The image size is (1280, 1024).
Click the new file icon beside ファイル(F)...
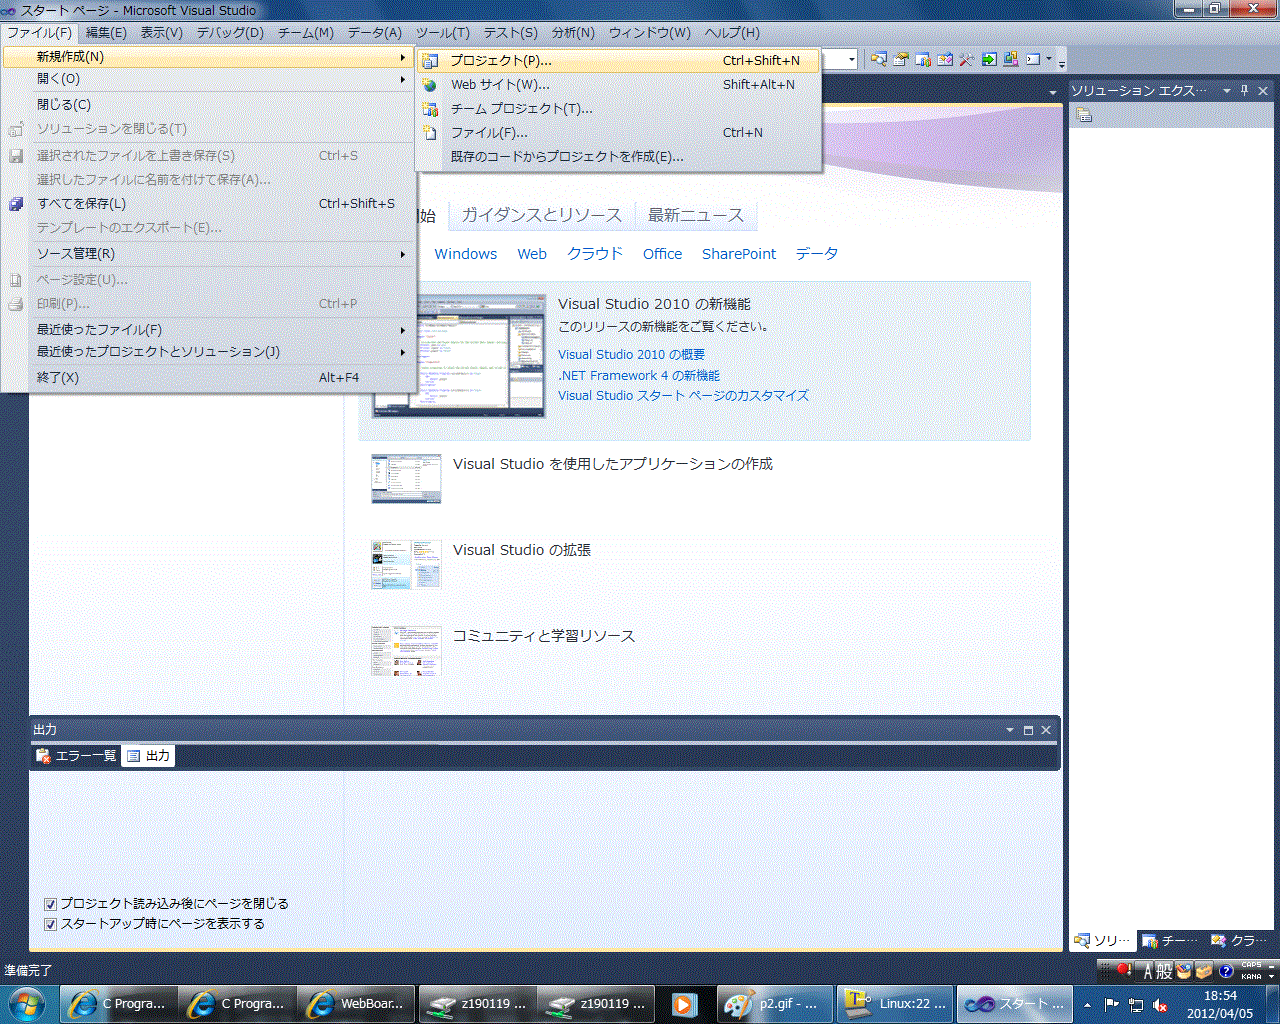(x=430, y=133)
